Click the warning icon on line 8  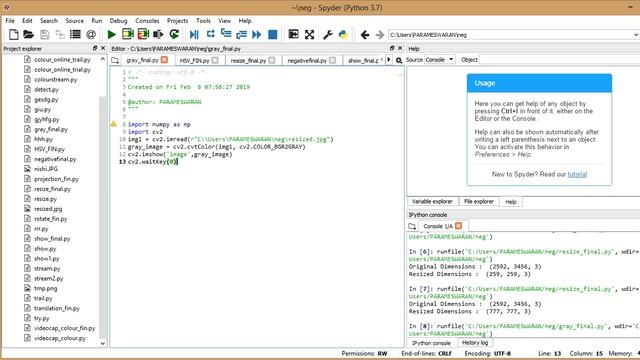(113, 124)
